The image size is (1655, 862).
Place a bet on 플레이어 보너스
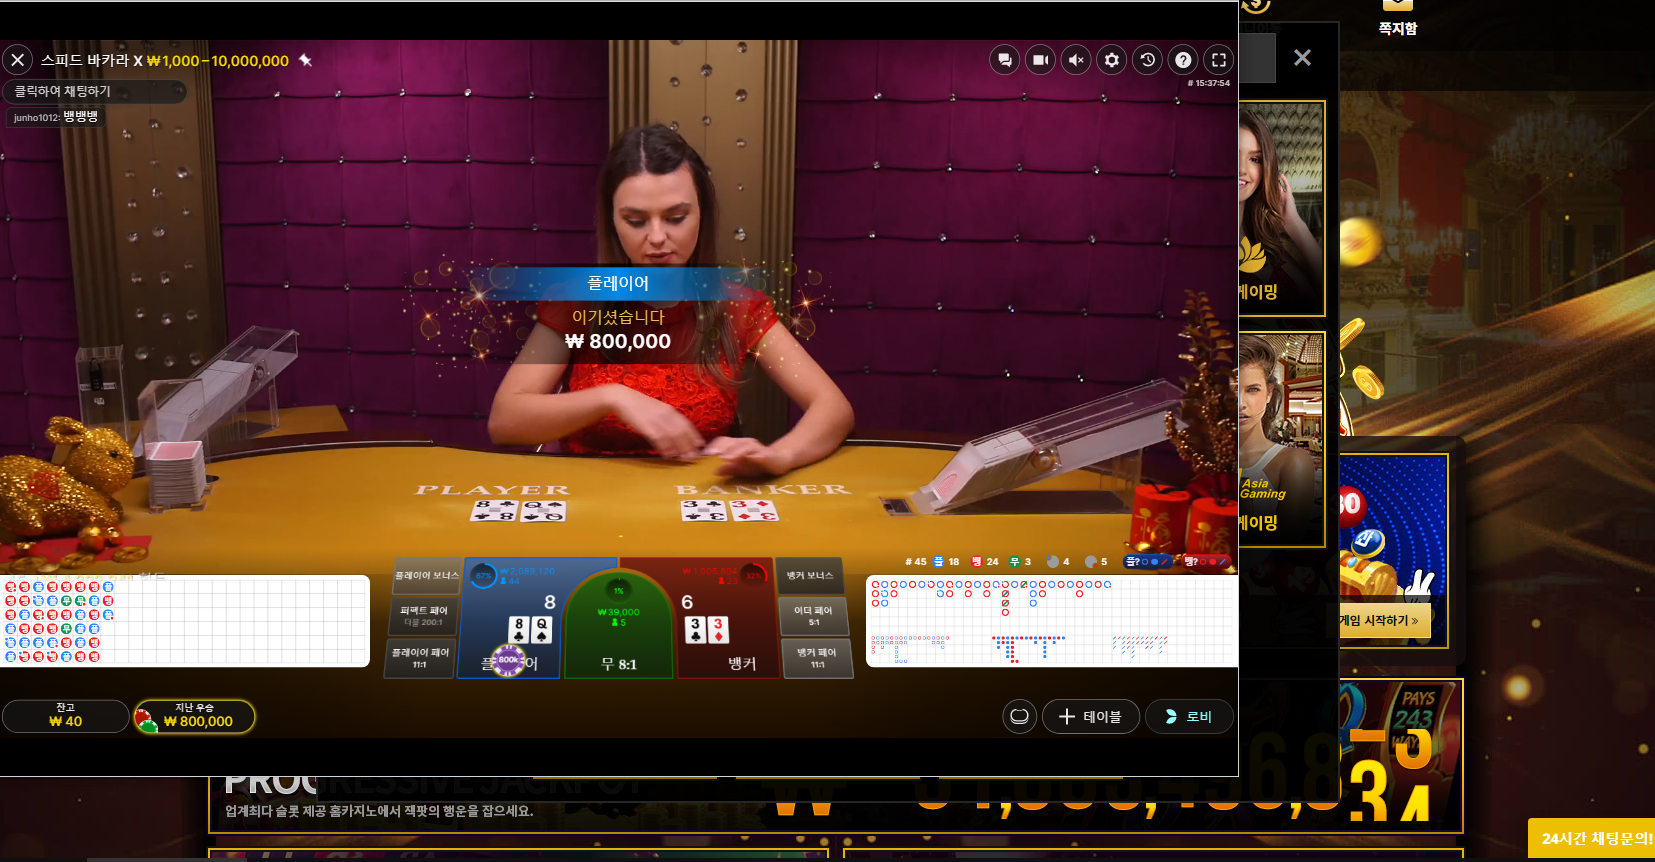point(426,575)
